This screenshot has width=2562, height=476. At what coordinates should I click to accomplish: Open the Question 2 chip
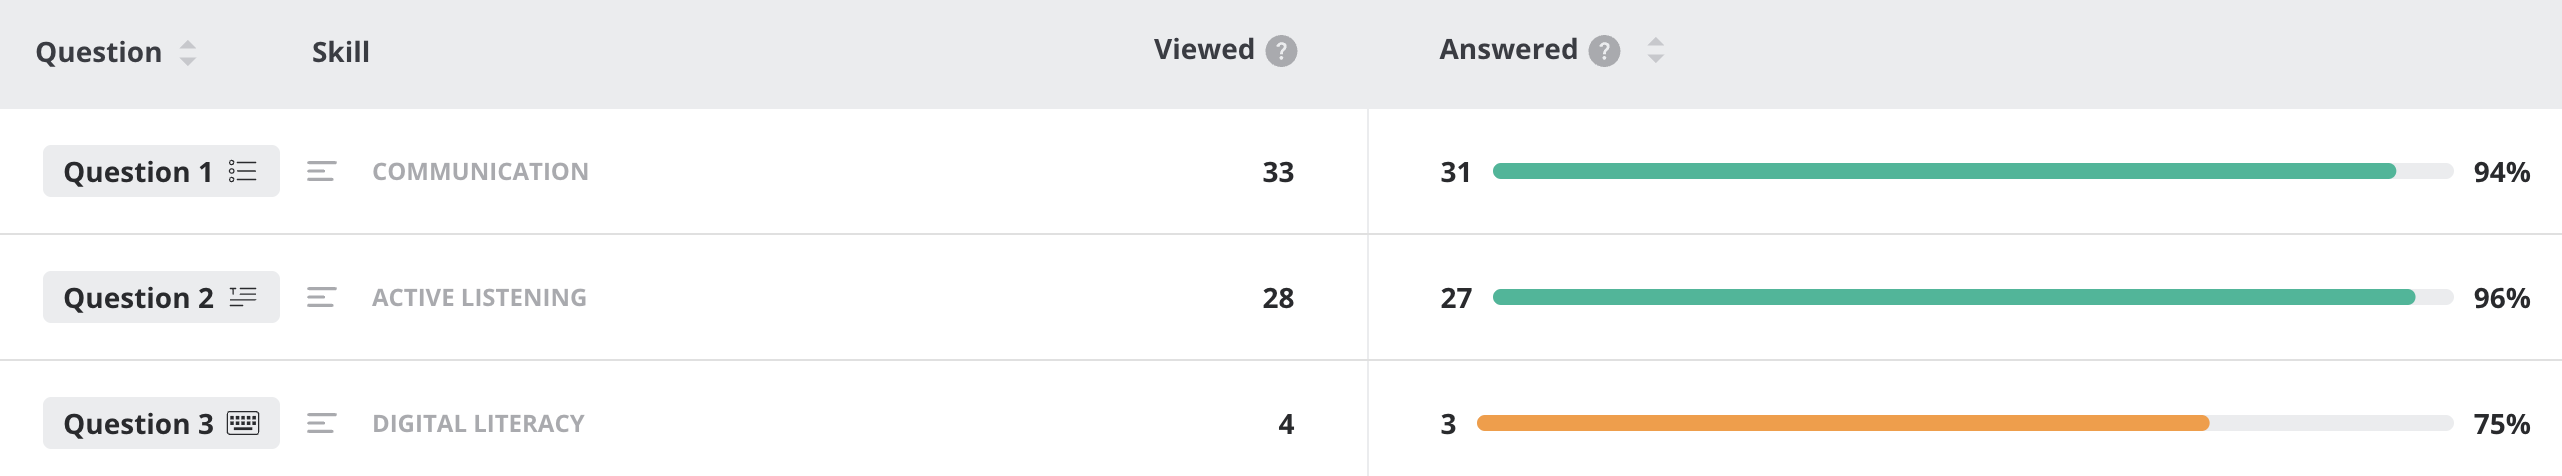click(161, 297)
